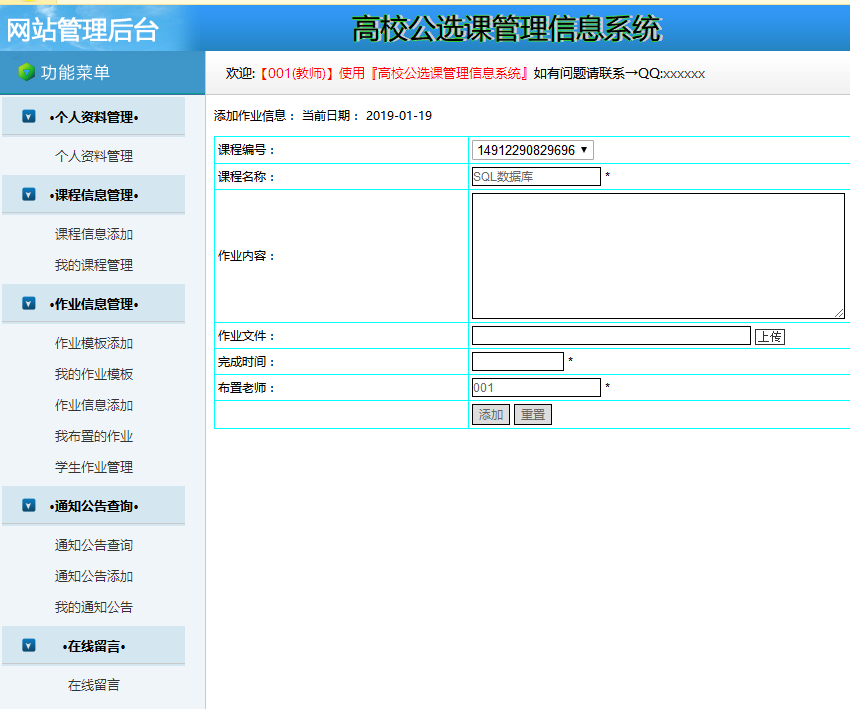Toggle the •课程信息管理• menu header
Image resolution: width=850 pixels, height=709 pixels.
click(x=93, y=195)
